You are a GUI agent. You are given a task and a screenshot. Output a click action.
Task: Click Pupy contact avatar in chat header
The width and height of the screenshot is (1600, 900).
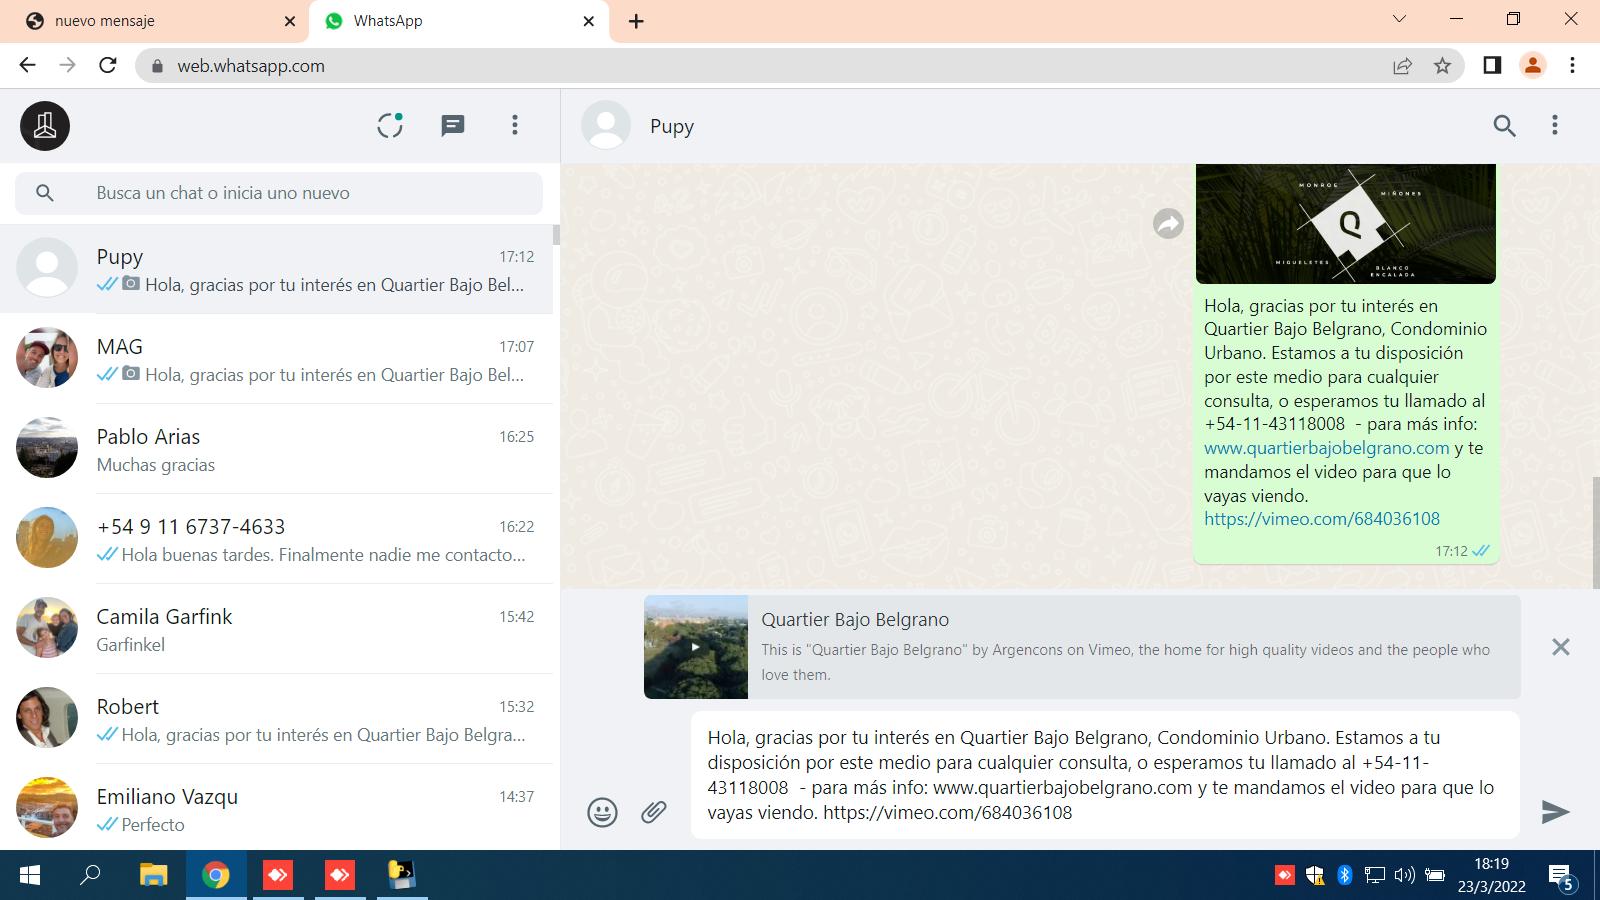pyautogui.click(x=606, y=126)
